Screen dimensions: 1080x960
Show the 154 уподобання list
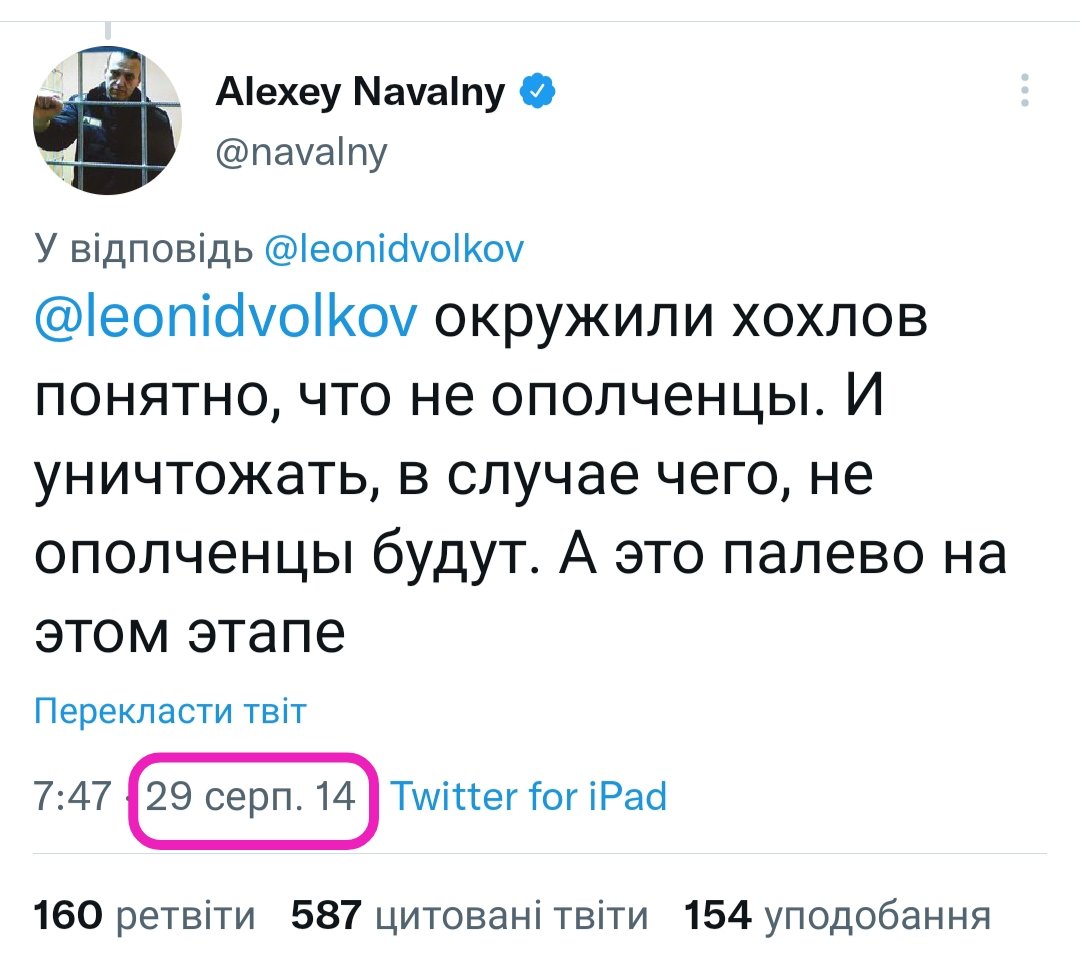pyautogui.click(x=837, y=915)
